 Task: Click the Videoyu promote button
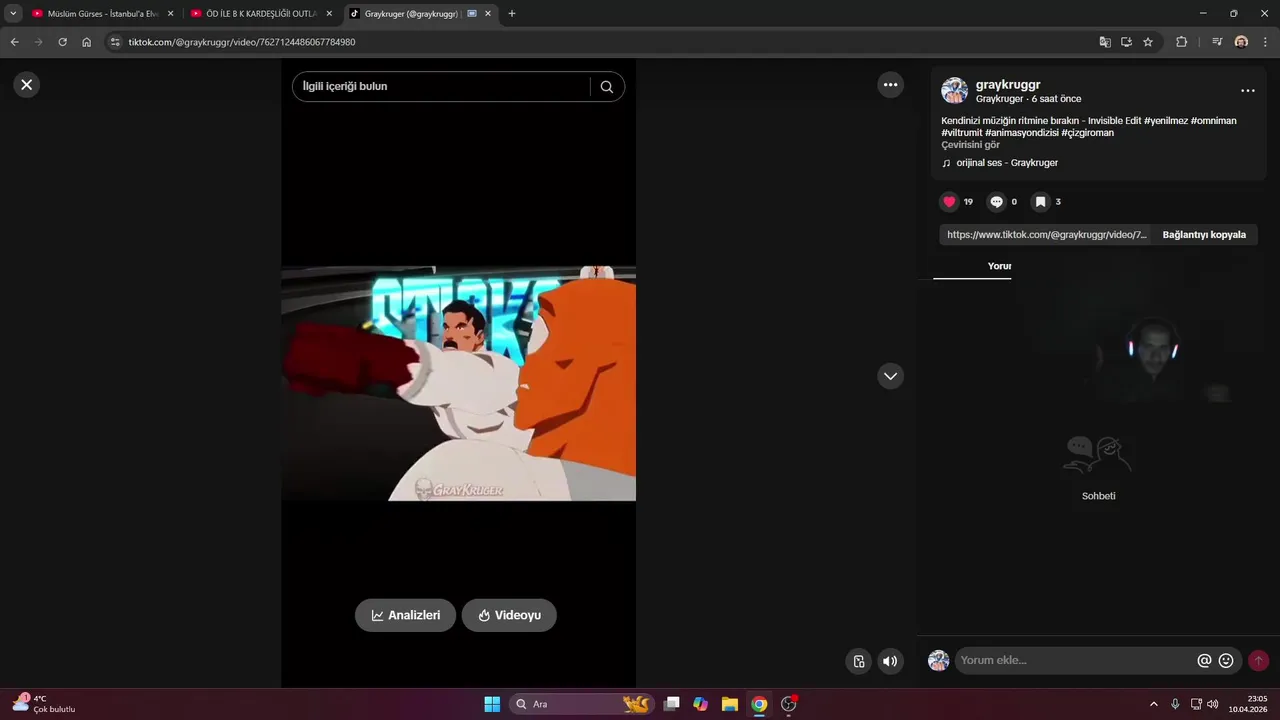tap(509, 615)
